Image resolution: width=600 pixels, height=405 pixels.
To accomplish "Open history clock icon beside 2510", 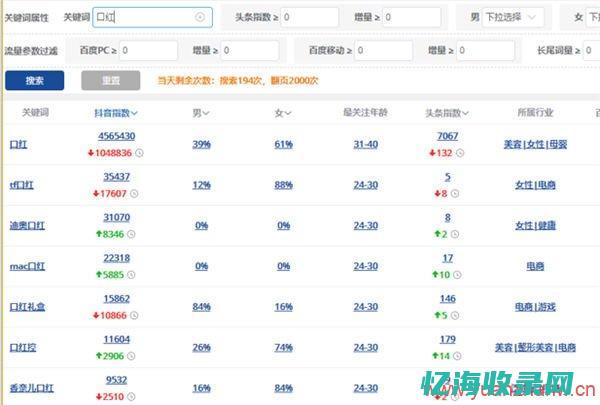I will point(131,397).
